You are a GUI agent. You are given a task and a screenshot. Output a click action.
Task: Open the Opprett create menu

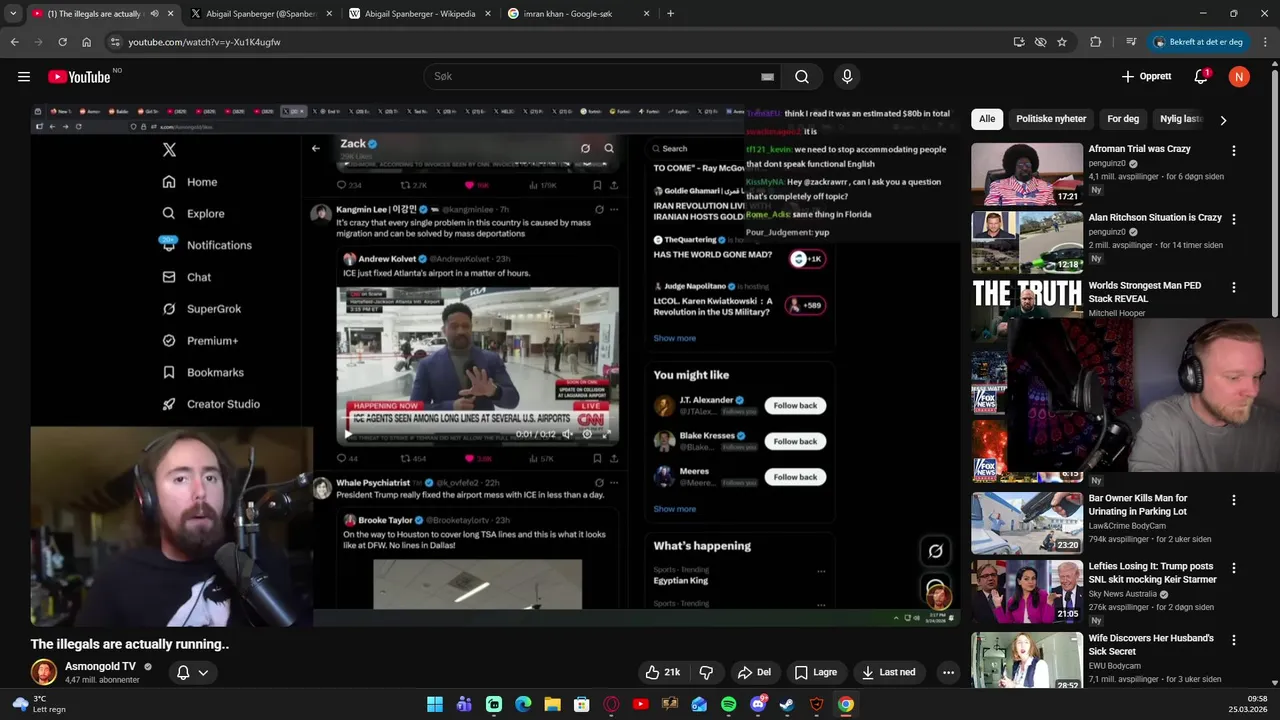click(x=1145, y=77)
